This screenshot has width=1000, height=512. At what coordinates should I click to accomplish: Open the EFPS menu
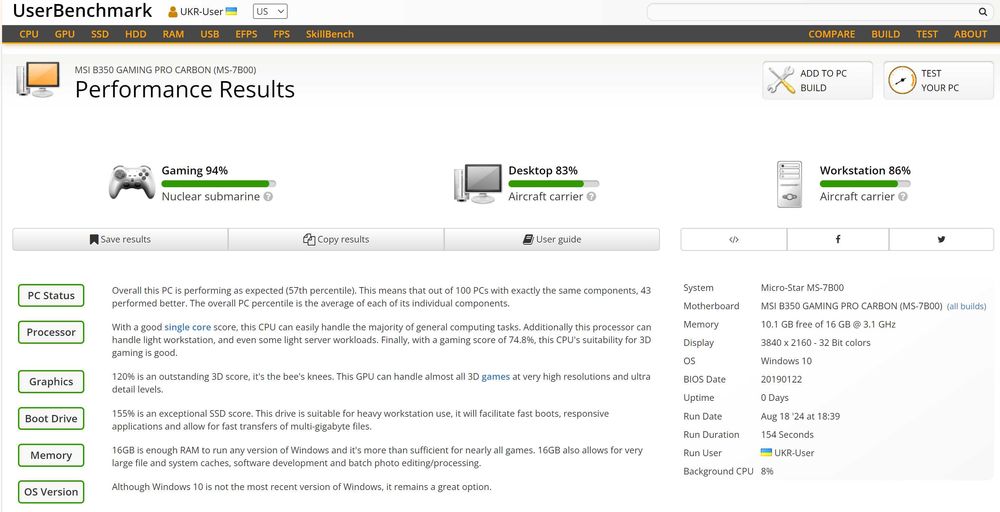pyautogui.click(x=246, y=34)
